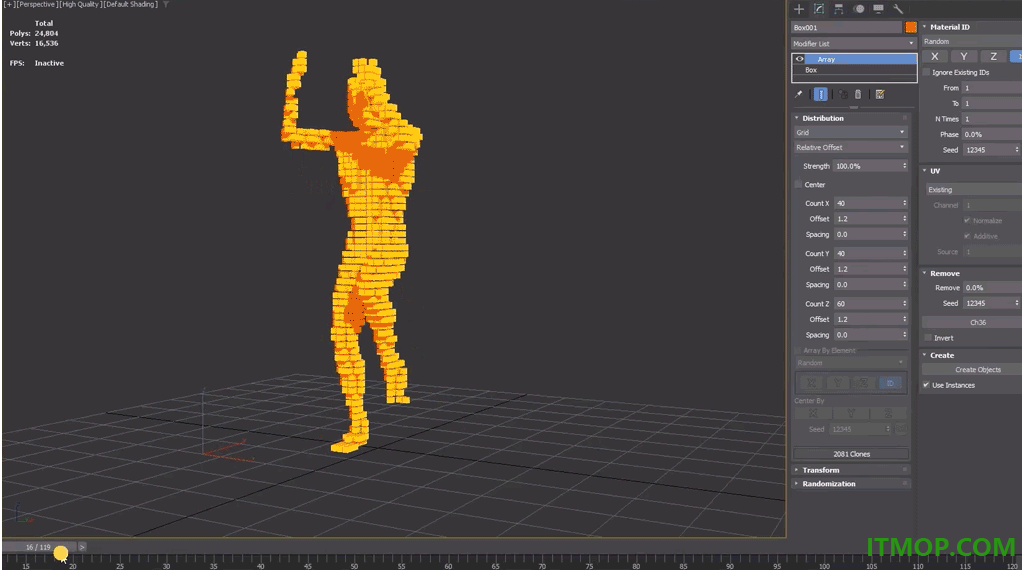
Task: Open the Create command panel tab
Action: (799, 9)
